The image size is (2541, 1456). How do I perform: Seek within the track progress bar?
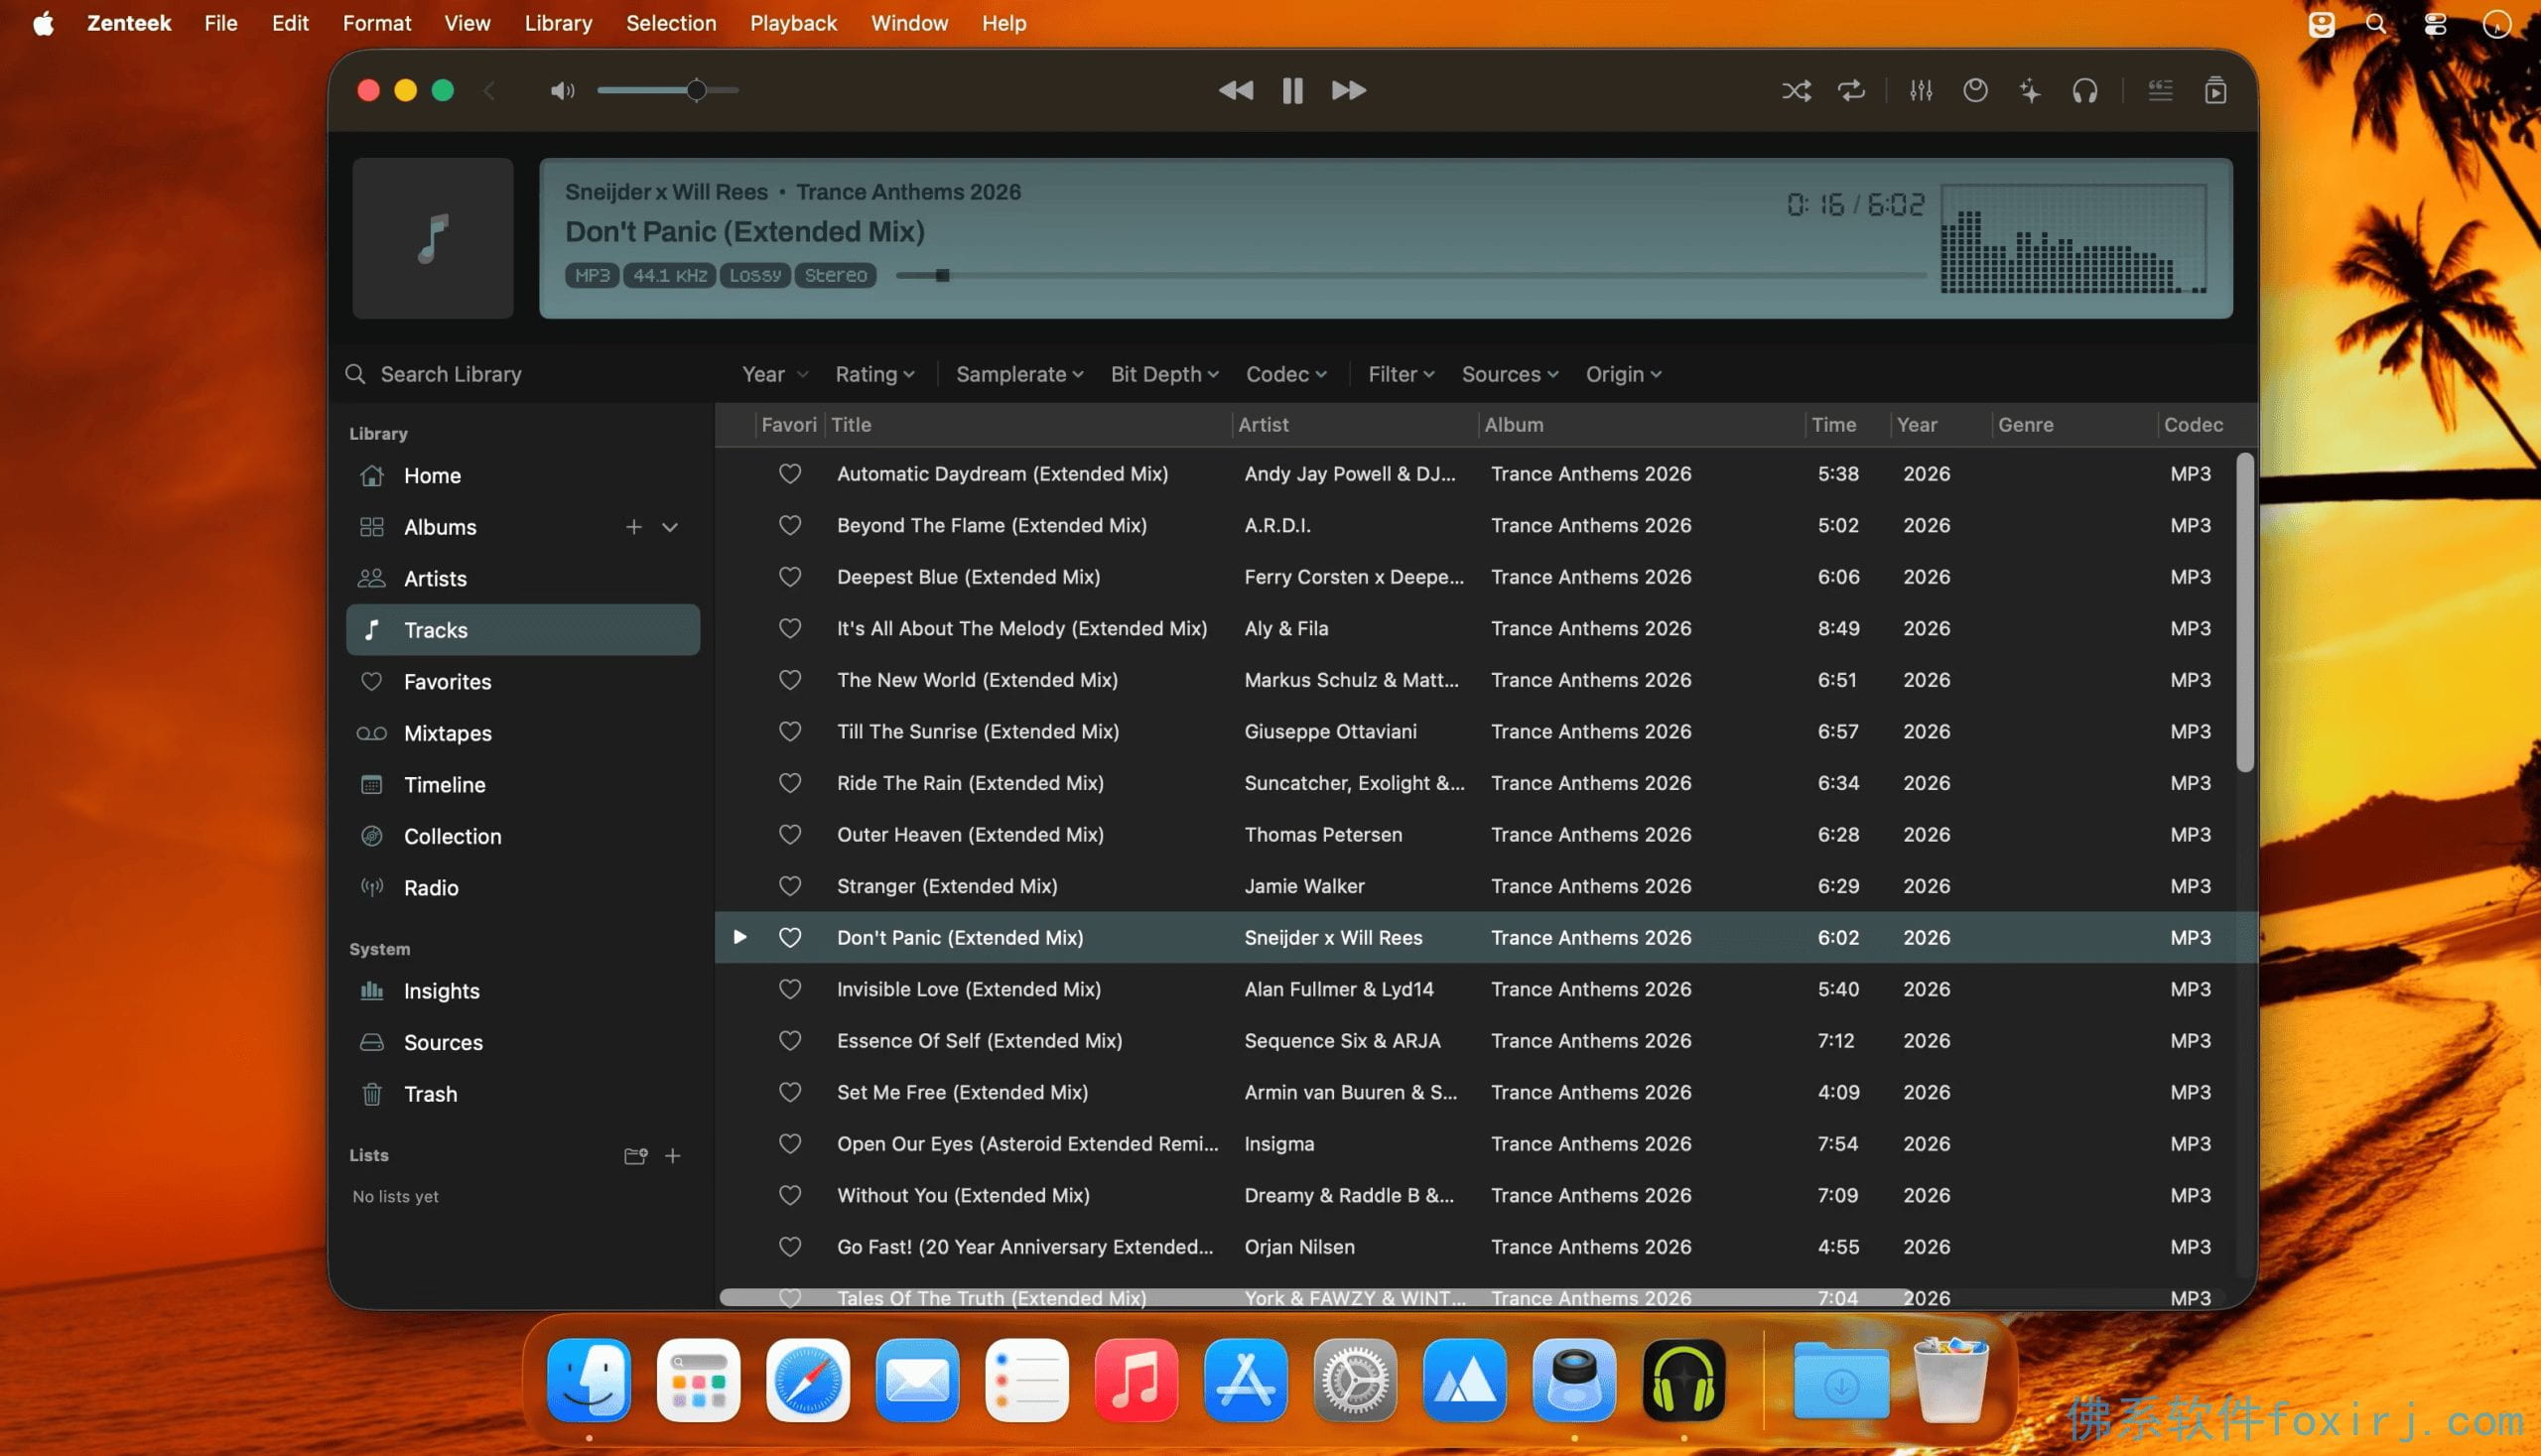click(x=1410, y=275)
